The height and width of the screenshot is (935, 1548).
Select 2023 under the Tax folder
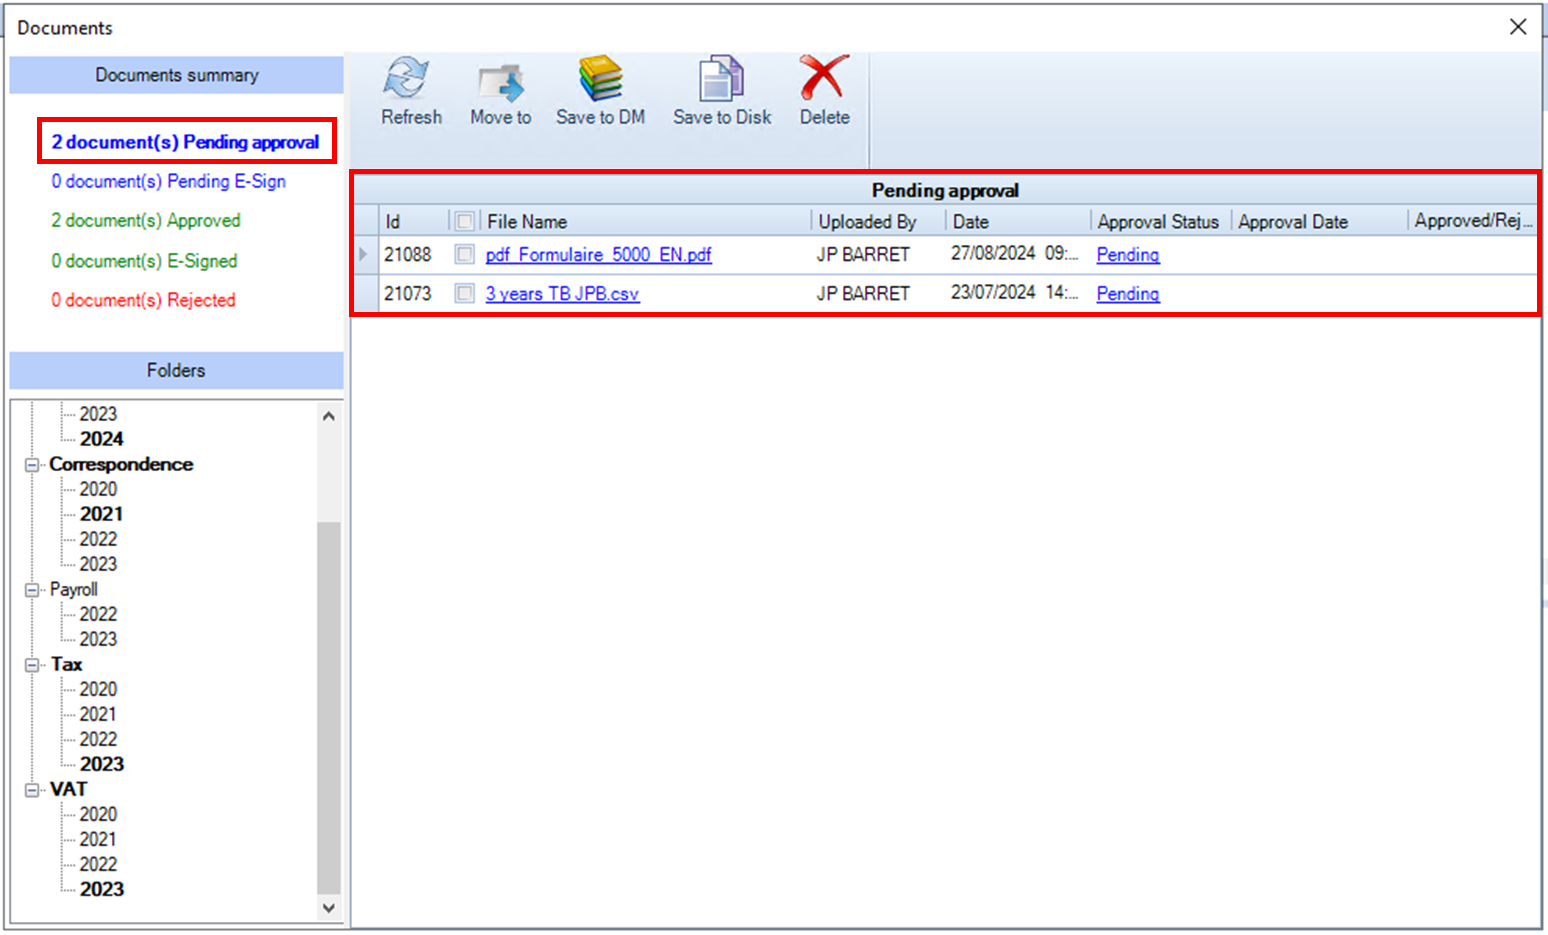click(102, 764)
